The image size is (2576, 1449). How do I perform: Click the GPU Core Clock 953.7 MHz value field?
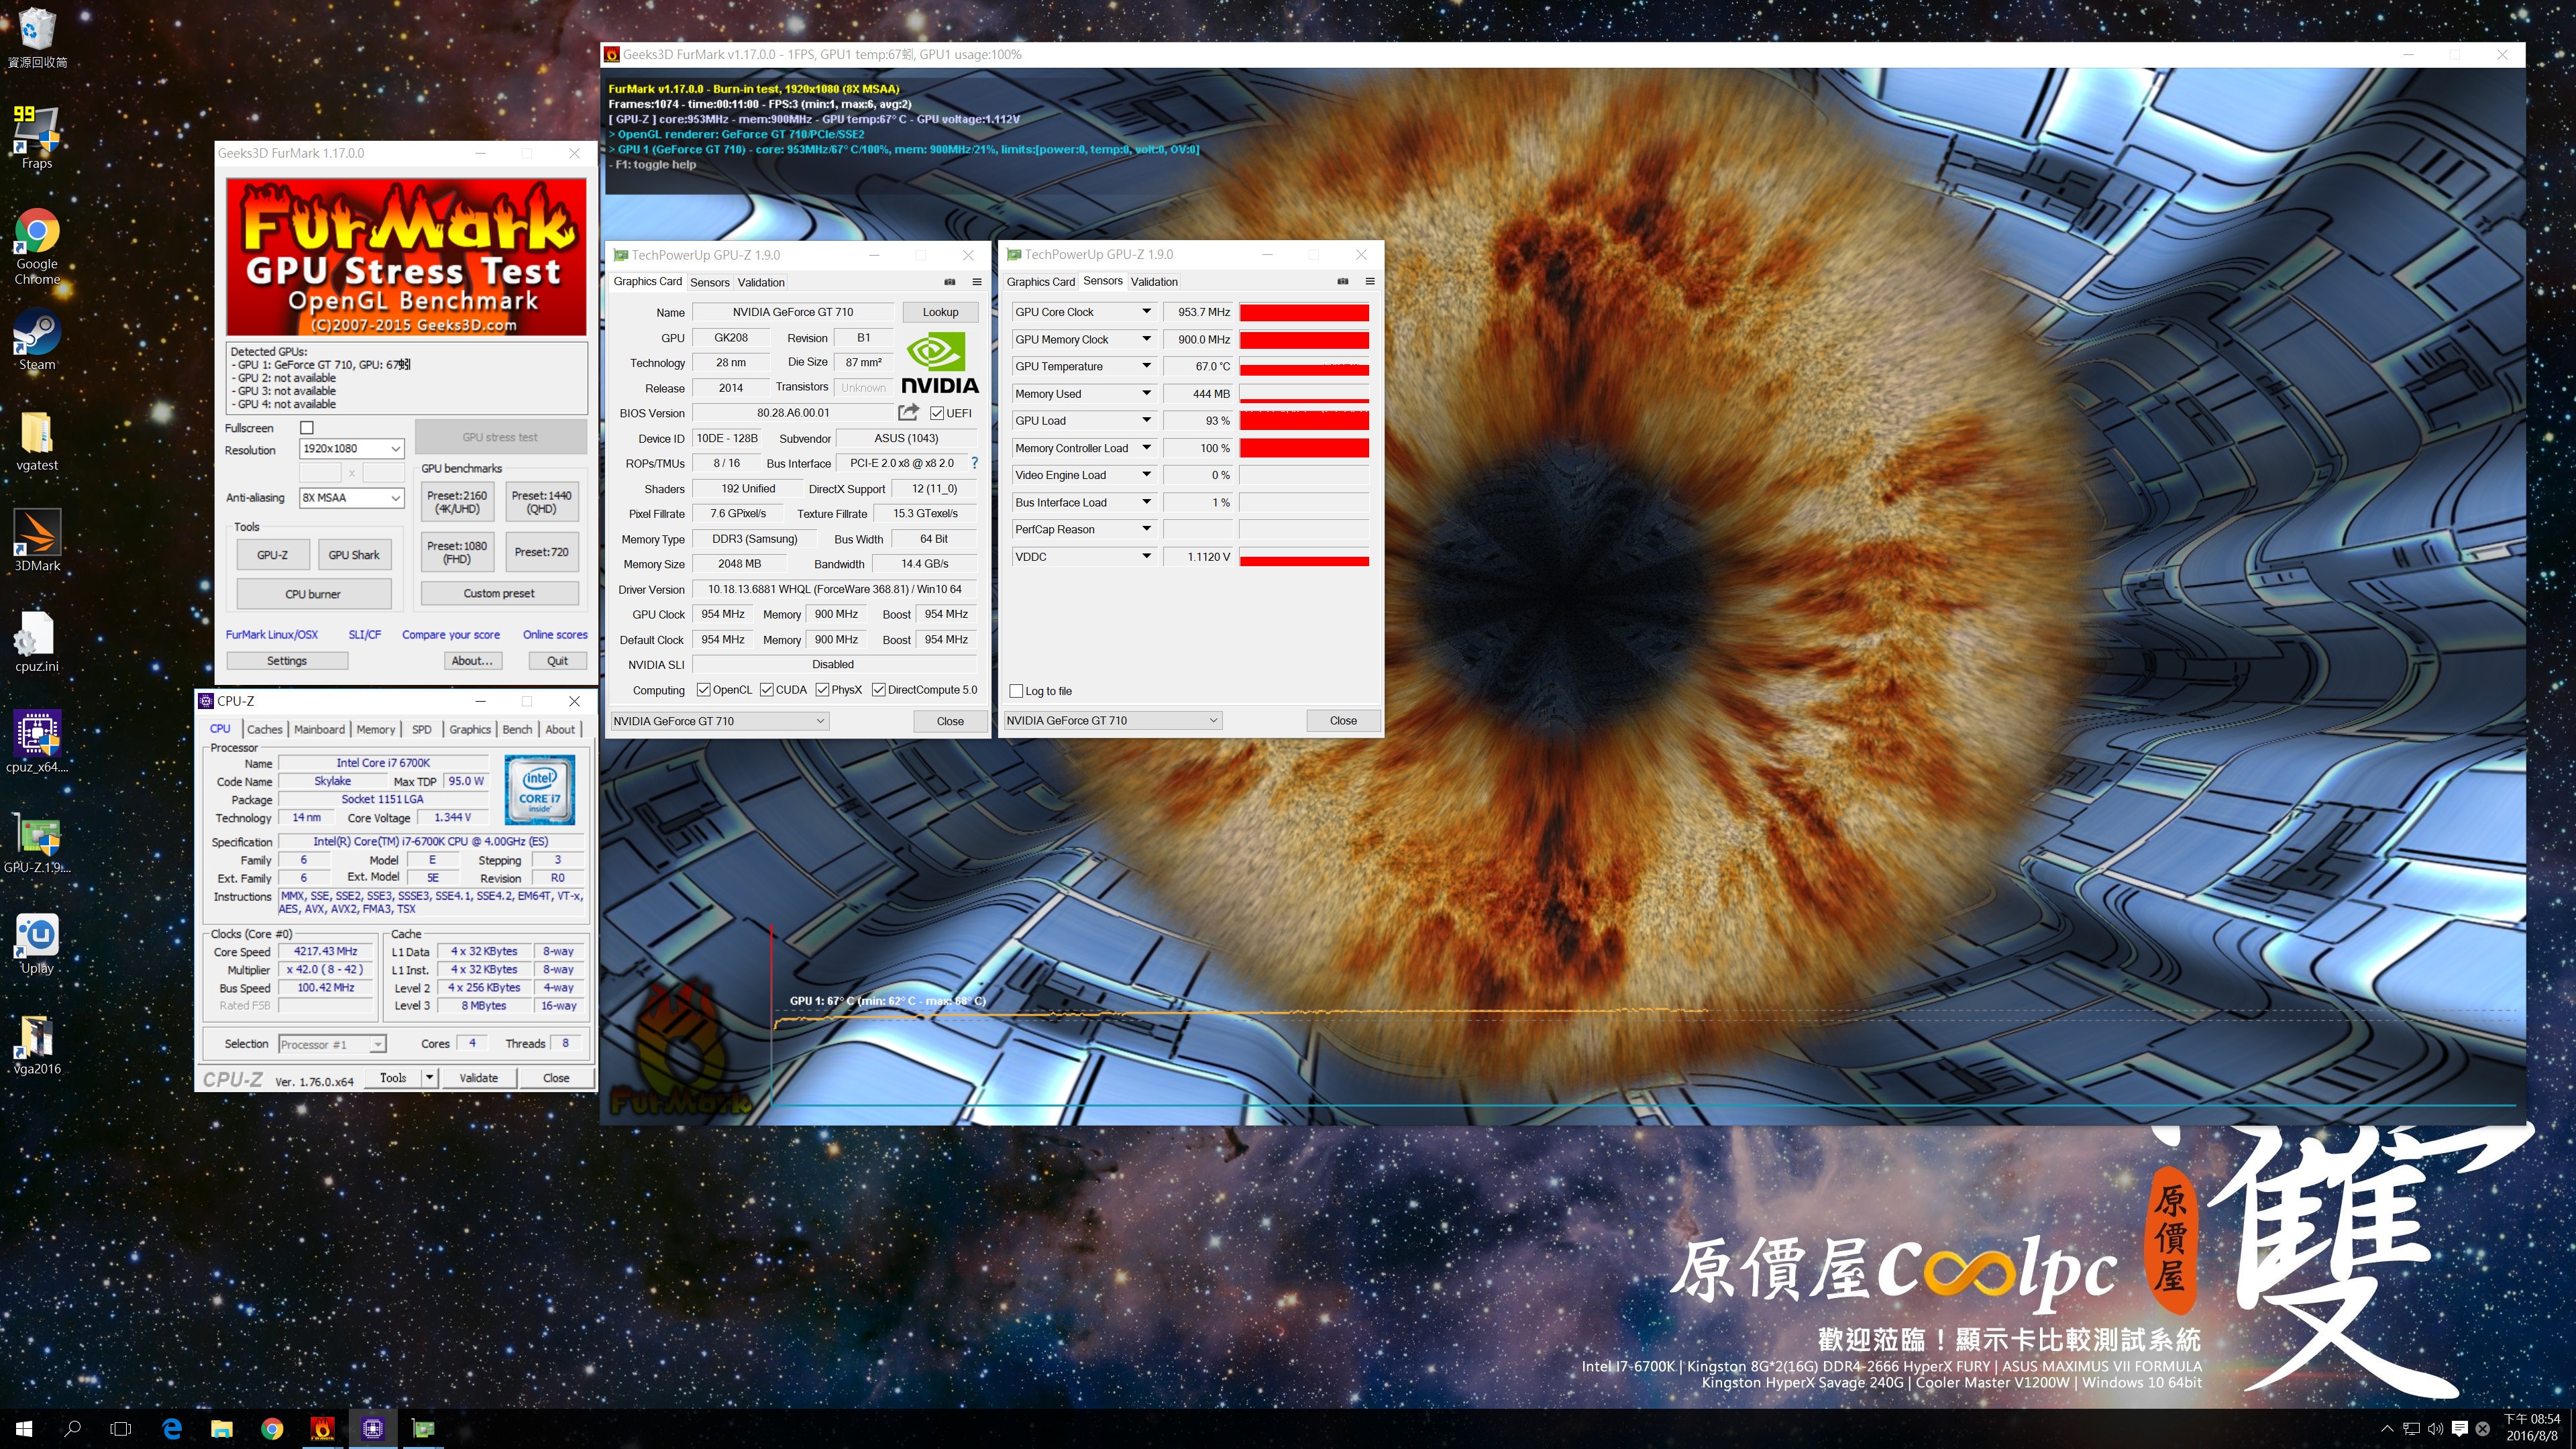coord(1199,312)
